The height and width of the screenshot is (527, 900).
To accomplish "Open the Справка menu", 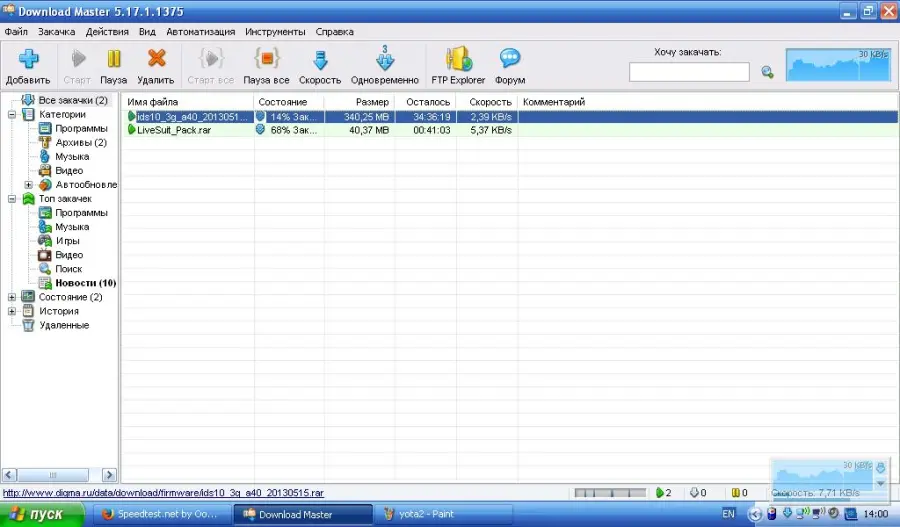I will coord(335,32).
